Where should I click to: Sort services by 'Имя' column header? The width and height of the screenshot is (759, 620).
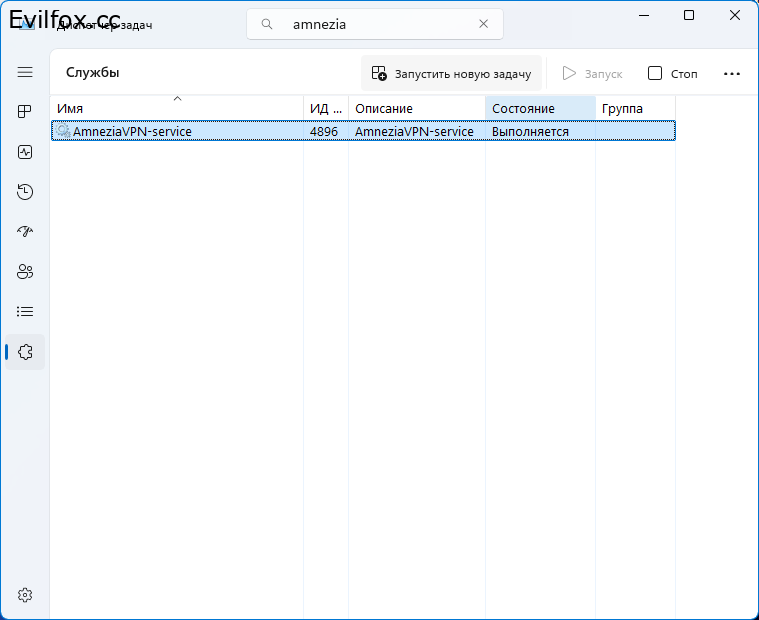177,108
